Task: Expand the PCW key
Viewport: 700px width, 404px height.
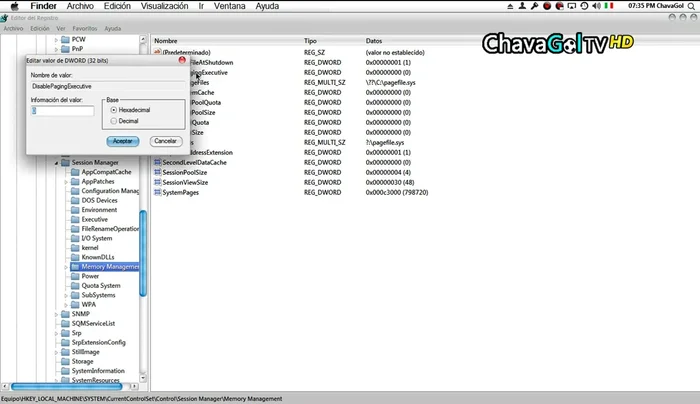Action: 56,40
